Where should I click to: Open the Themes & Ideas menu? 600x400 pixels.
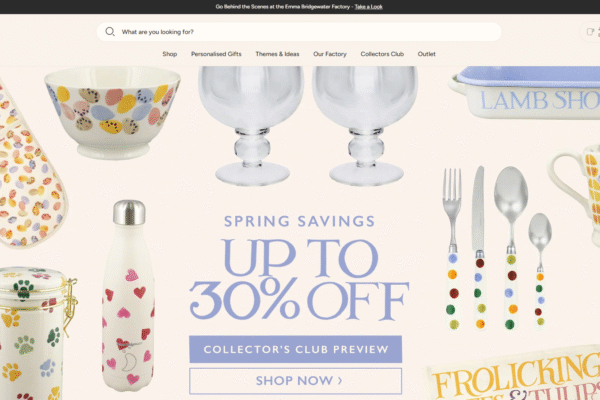[x=277, y=54]
